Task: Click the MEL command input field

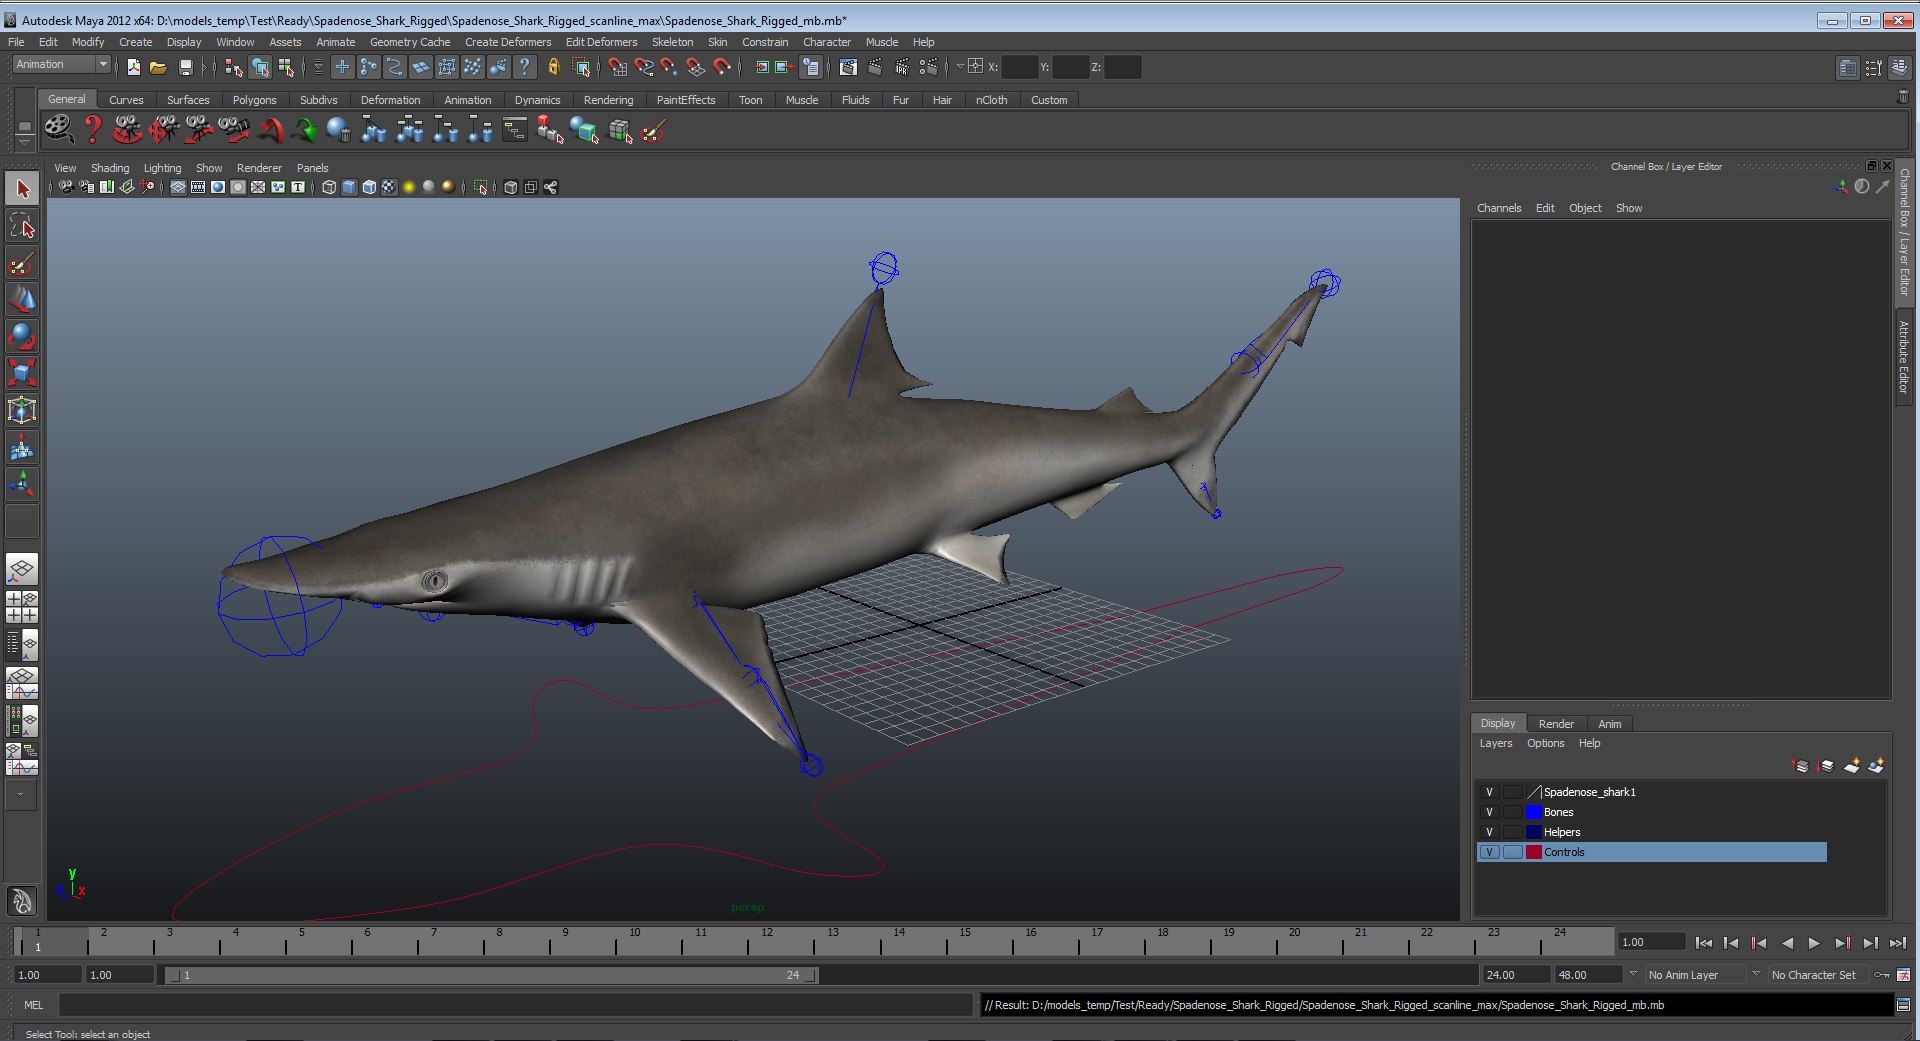Action: pyautogui.click(x=515, y=1005)
